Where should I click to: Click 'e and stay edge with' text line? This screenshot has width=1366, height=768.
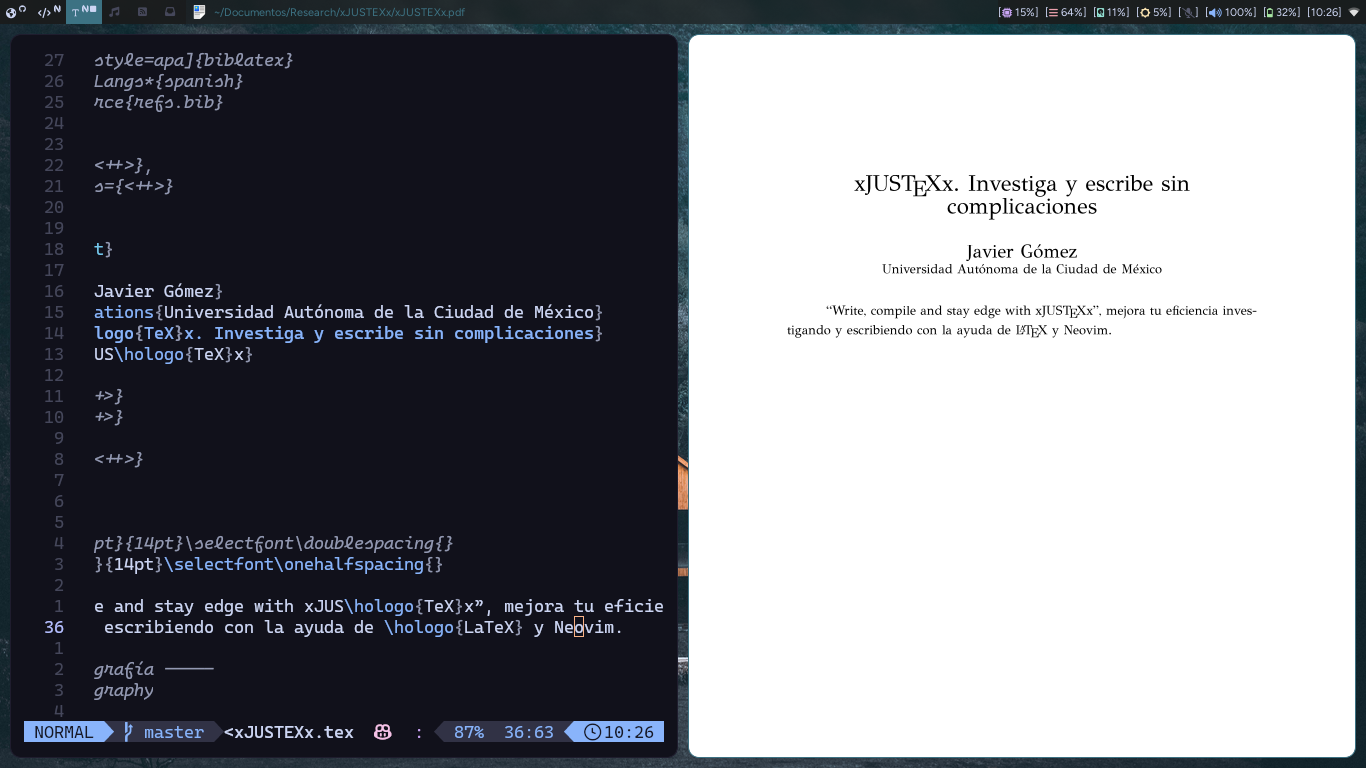[194, 606]
